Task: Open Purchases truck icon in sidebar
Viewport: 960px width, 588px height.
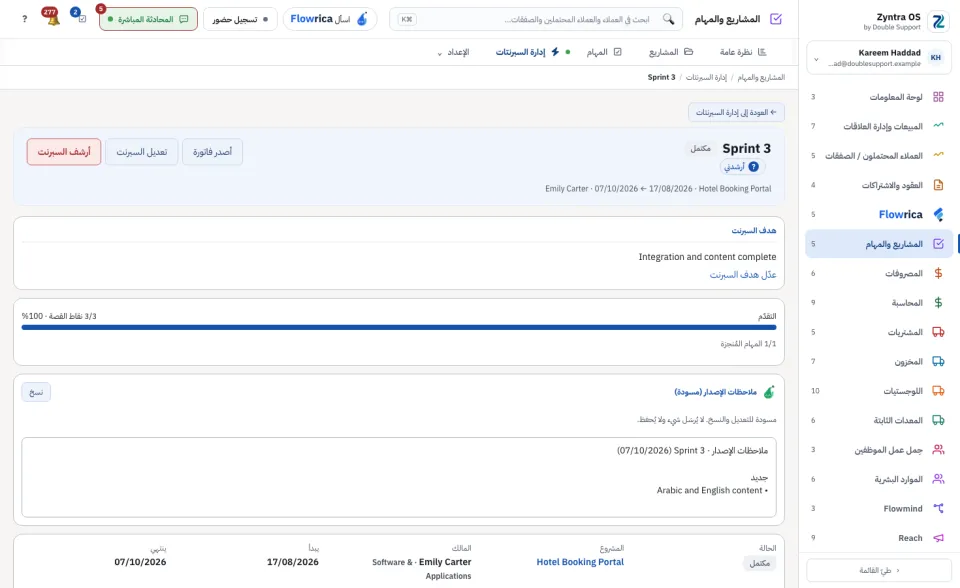Action: click(x=938, y=332)
